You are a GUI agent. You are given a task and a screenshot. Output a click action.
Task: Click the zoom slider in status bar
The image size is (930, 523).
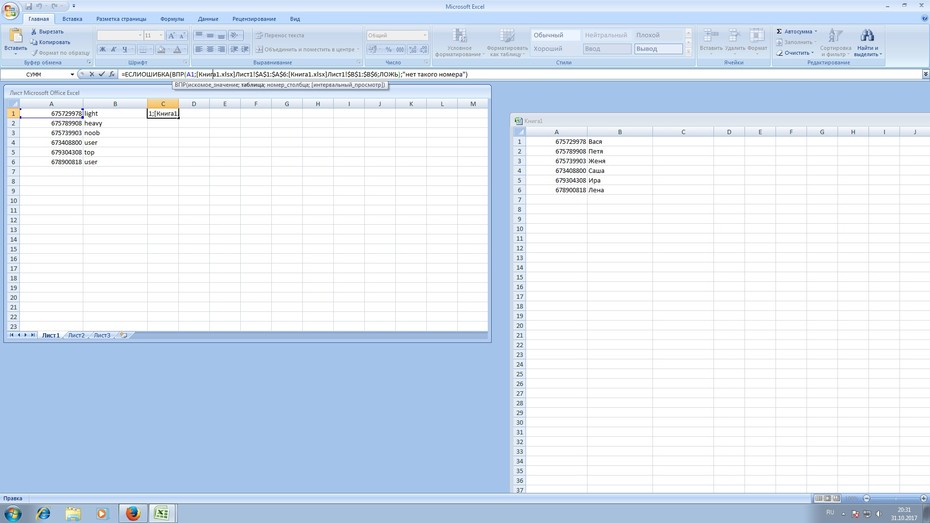[x=895, y=498]
